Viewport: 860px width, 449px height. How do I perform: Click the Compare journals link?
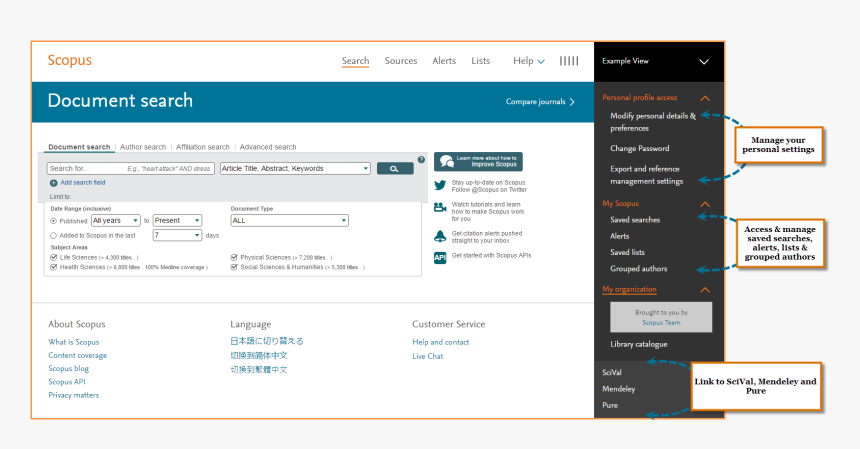point(540,102)
